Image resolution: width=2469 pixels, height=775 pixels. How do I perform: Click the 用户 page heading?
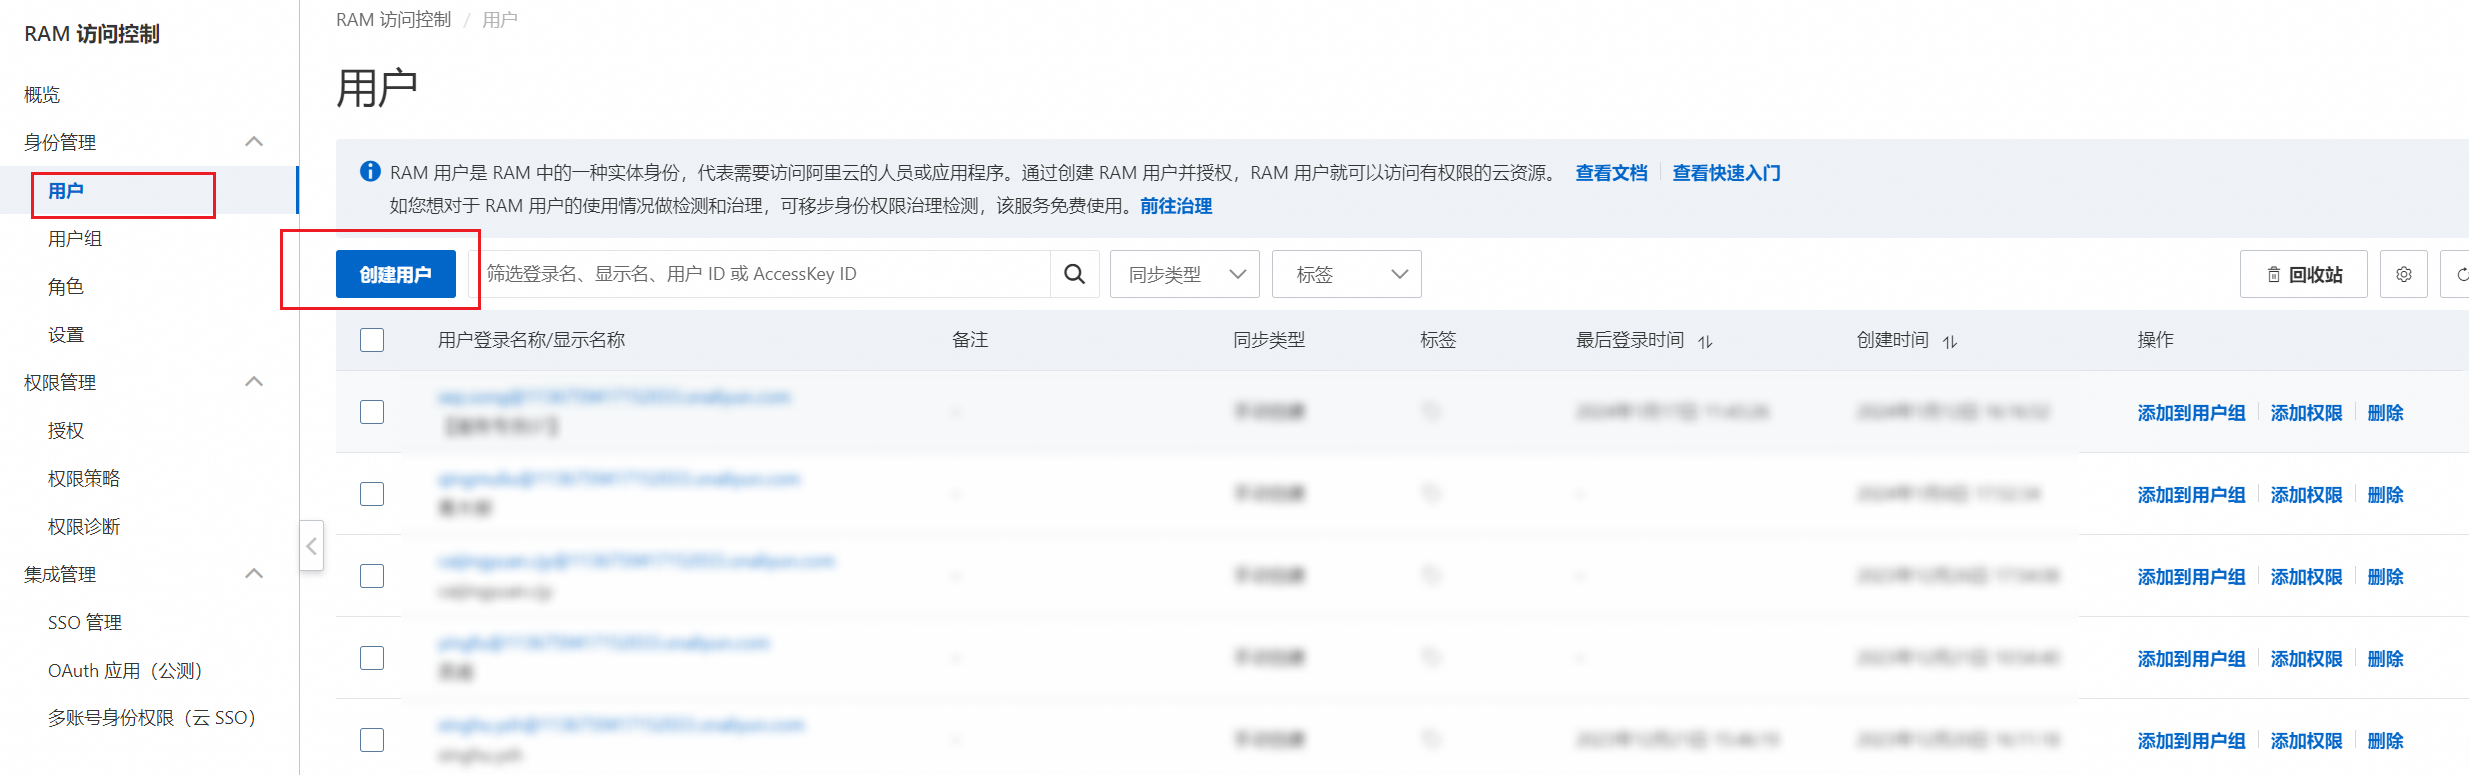tap(377, 88)
